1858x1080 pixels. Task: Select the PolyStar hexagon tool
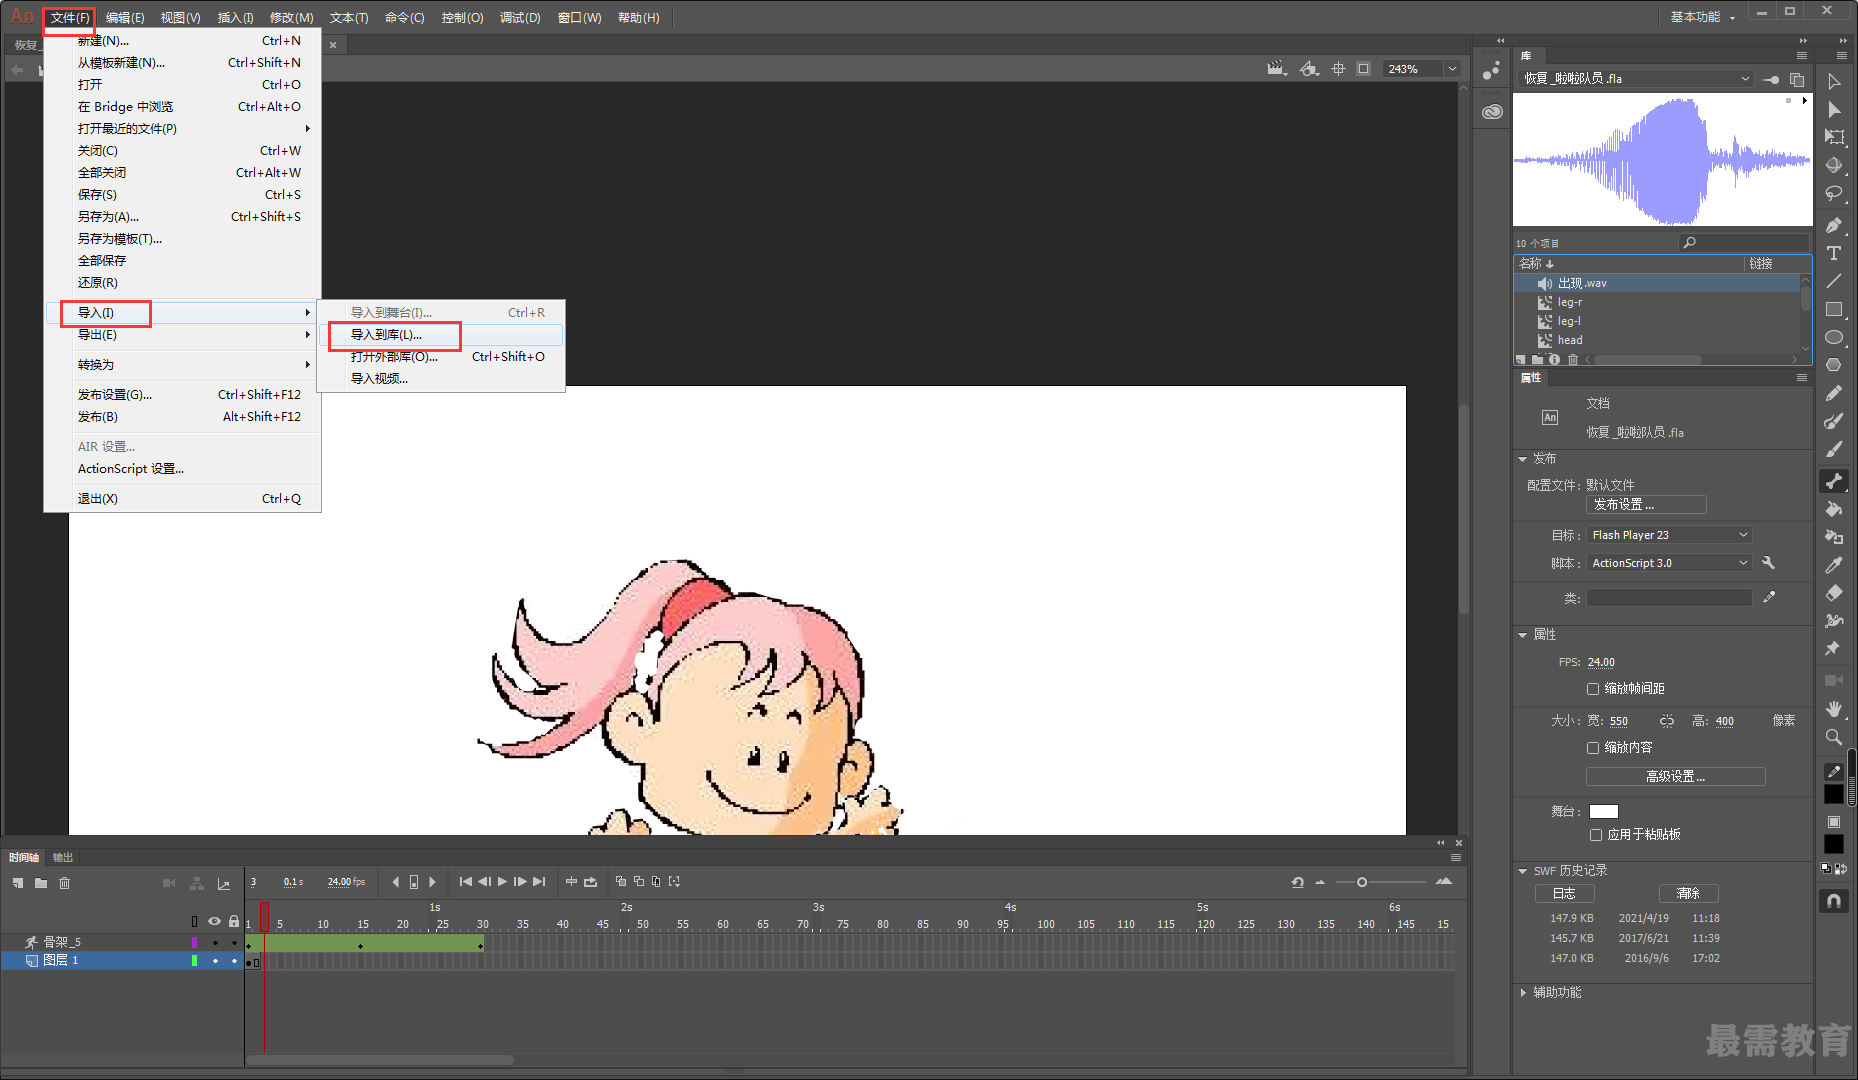click(1834, 365)
